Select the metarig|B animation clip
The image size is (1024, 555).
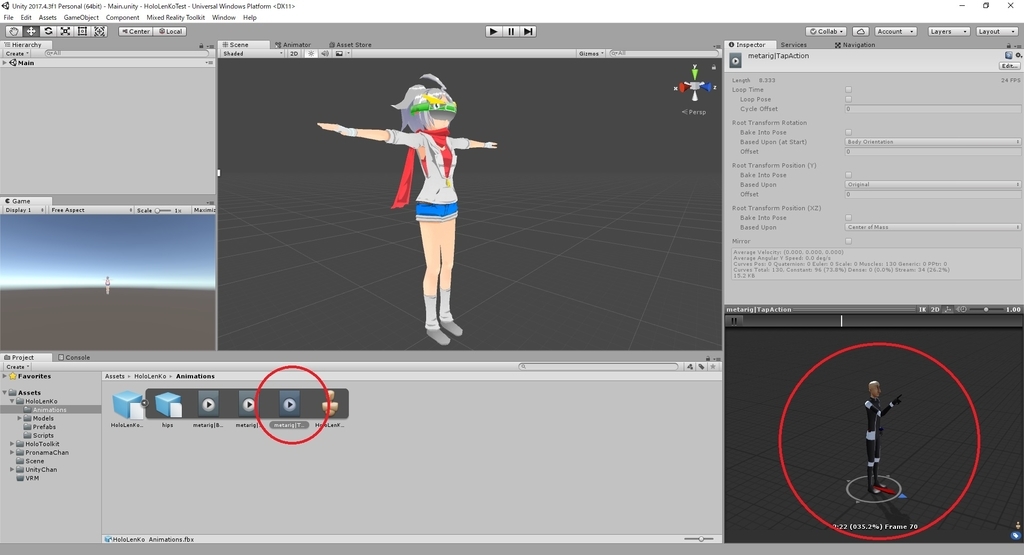pos(208,405)
